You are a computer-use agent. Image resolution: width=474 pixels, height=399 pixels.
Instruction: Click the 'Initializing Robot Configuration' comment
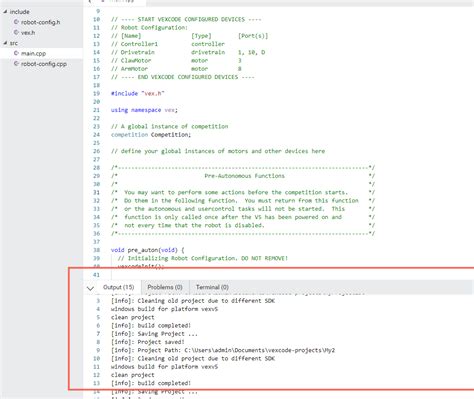[x=203, y=258]
